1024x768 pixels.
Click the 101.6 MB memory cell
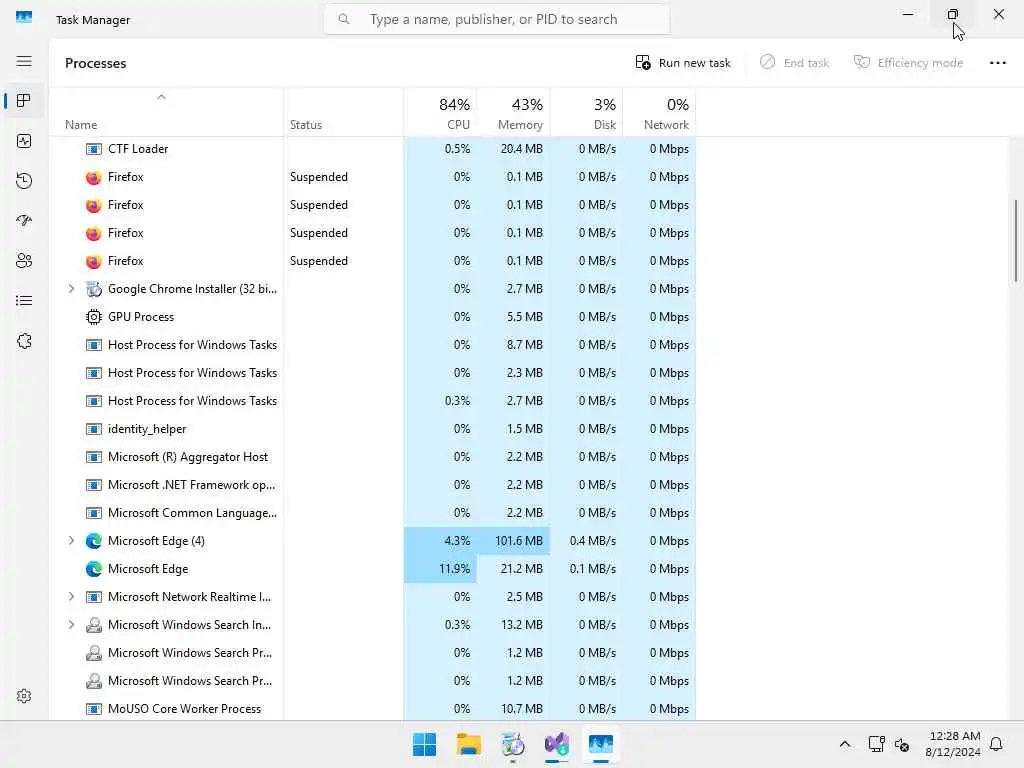click(x=514, y=541)
